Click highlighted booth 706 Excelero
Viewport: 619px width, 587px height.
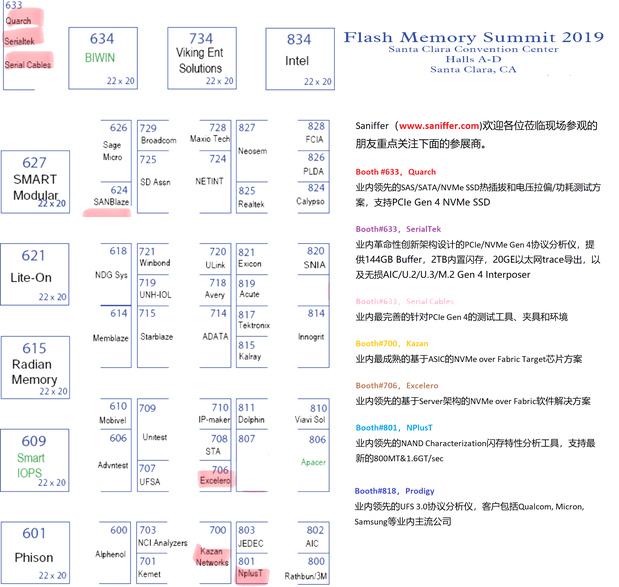[215, 476]
